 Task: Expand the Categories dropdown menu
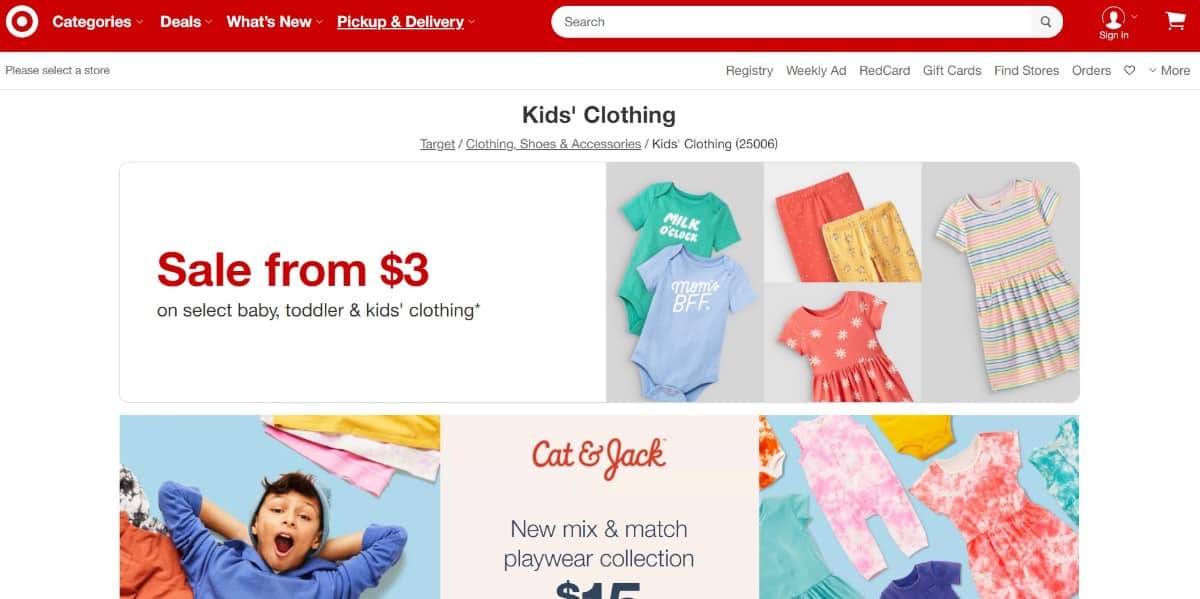point(97,22)
